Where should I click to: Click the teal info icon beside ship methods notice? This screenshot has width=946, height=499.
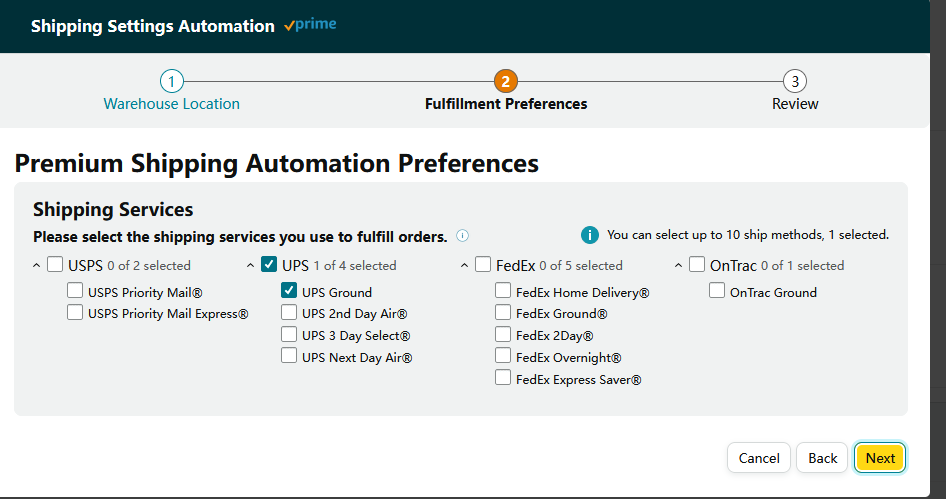coord(589,235)
